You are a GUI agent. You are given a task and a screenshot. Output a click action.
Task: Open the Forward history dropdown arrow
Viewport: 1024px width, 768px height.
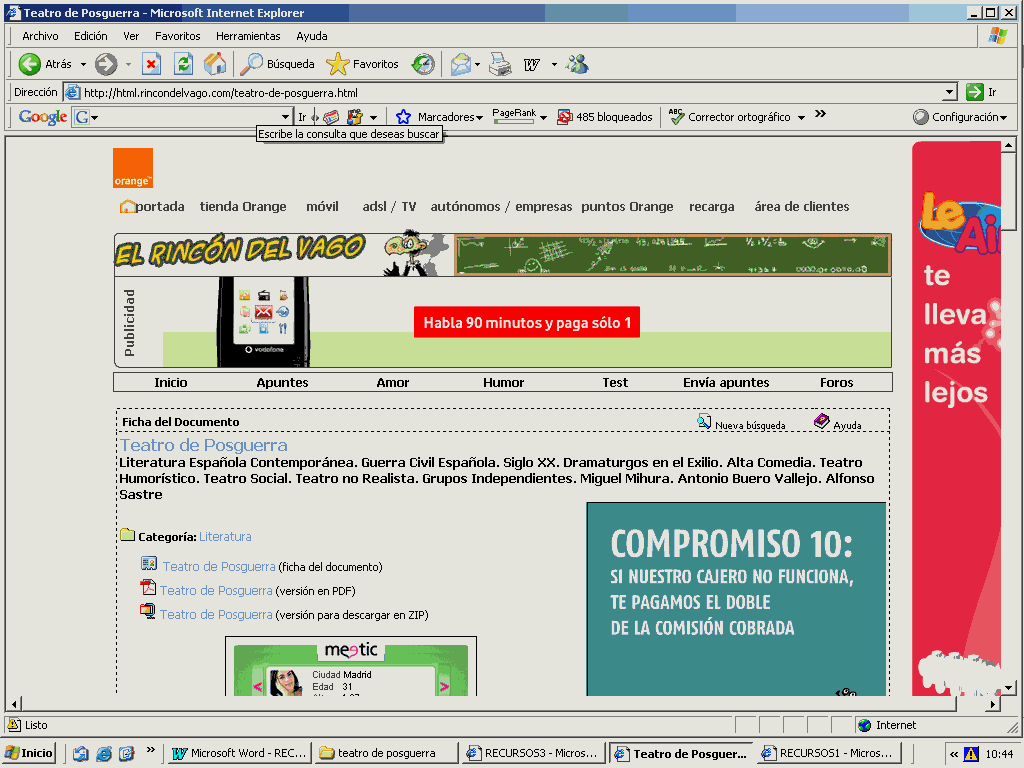[x=128, y=65]
